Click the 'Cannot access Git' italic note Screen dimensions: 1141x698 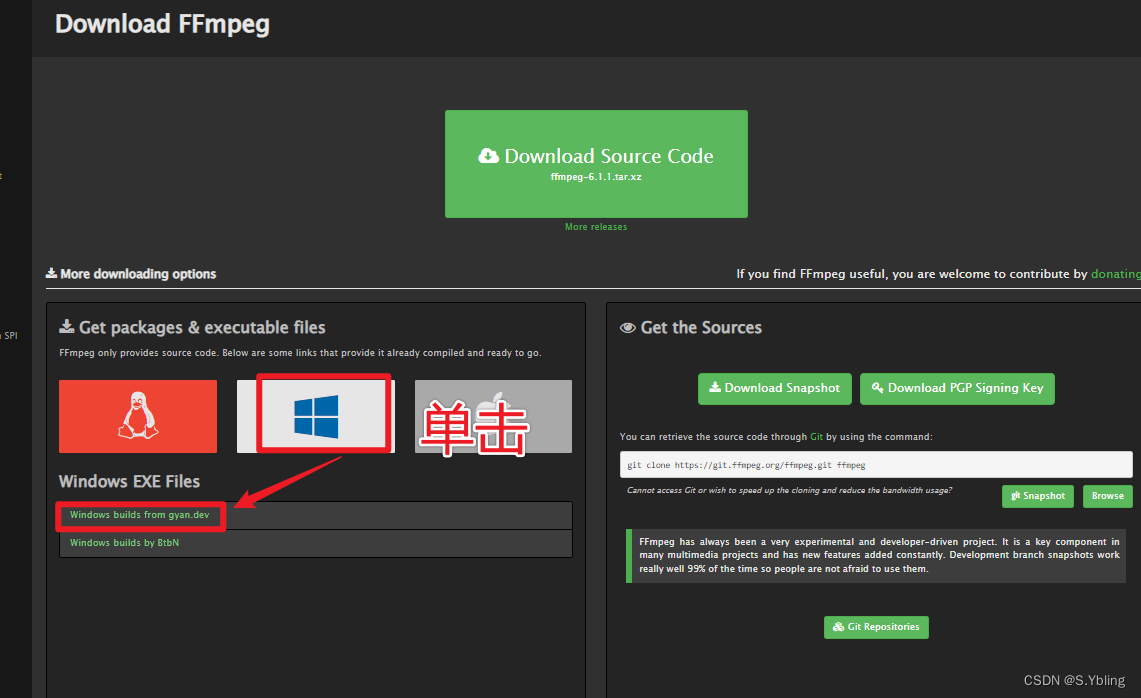[790, 491]
